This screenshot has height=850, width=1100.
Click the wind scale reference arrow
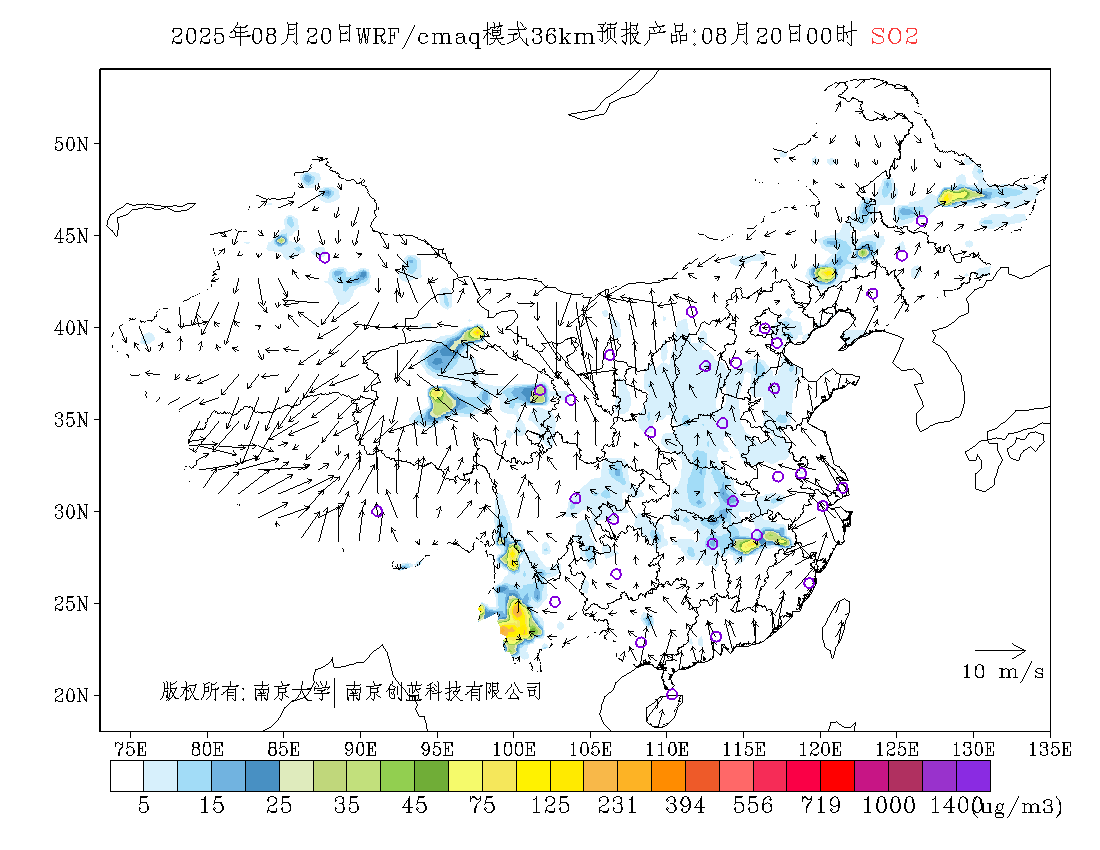tap(1000, 650)
